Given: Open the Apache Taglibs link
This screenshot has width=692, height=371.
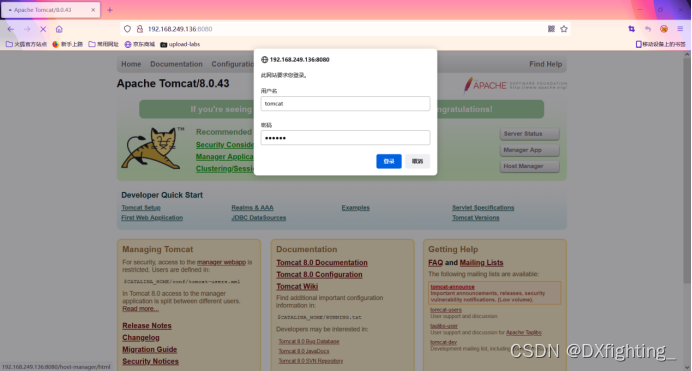Looking at the screenshot, I should coord(523,333).
